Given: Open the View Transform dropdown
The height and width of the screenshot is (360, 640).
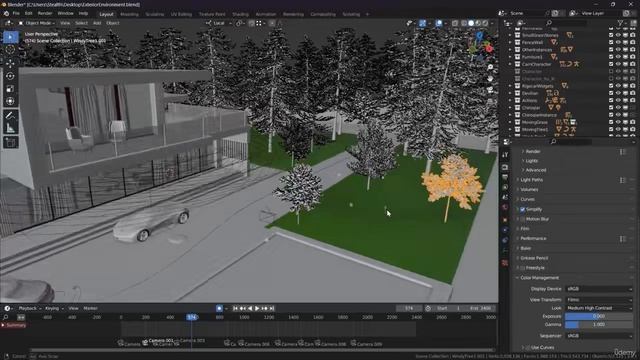Looking at the screenshot, I should click(599, 300).
